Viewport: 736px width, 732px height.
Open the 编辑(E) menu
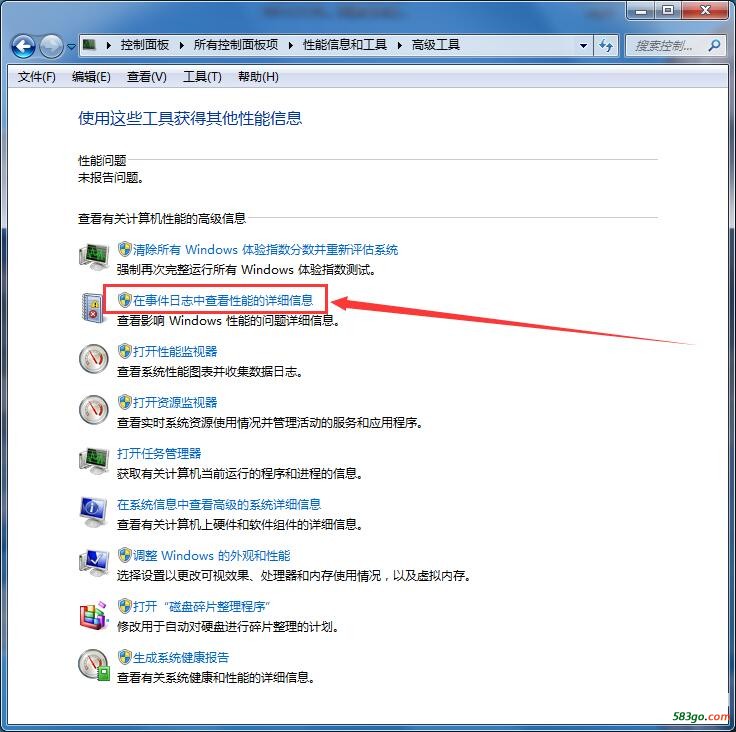coord(91,77)
